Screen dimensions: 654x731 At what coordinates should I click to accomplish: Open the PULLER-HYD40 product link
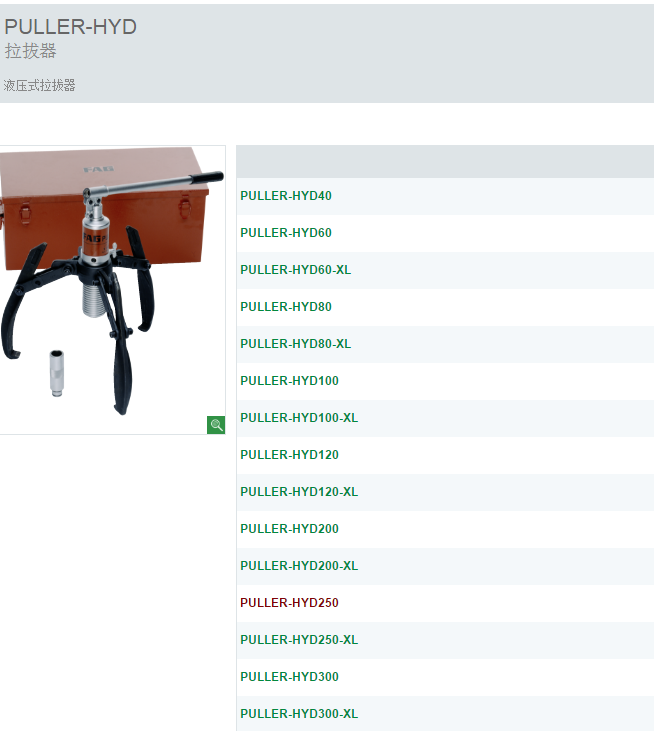286,196
